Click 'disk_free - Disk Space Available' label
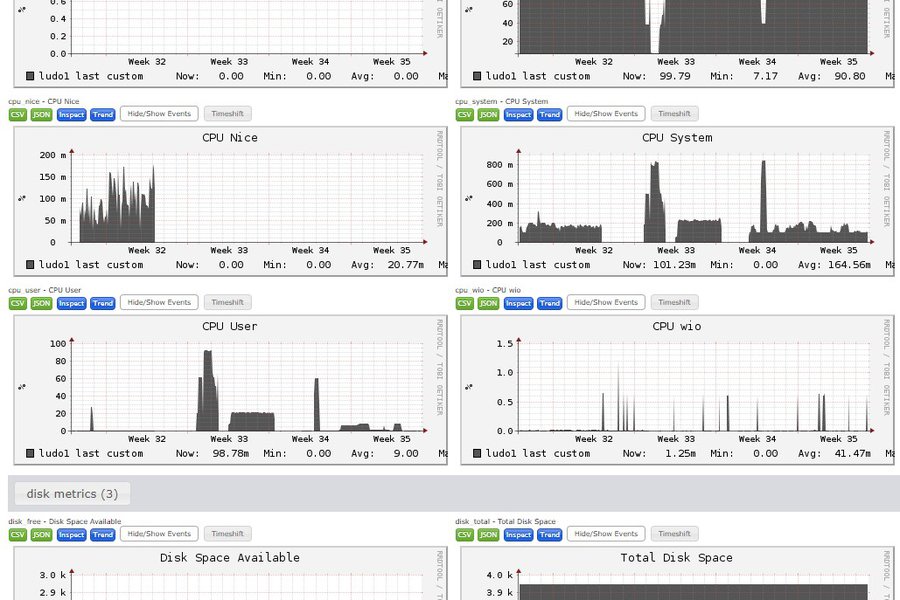Viewport: 900px width, 600px height. click(x=65, y=521)
